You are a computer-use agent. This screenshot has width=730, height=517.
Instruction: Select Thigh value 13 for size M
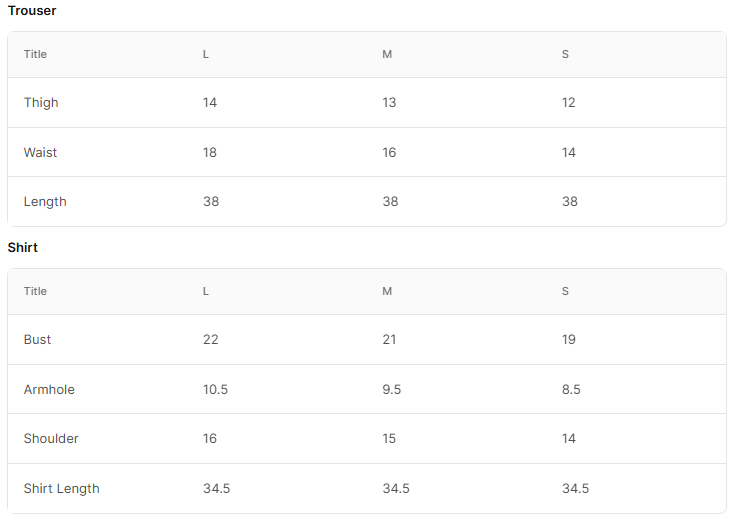click(389, 102)
